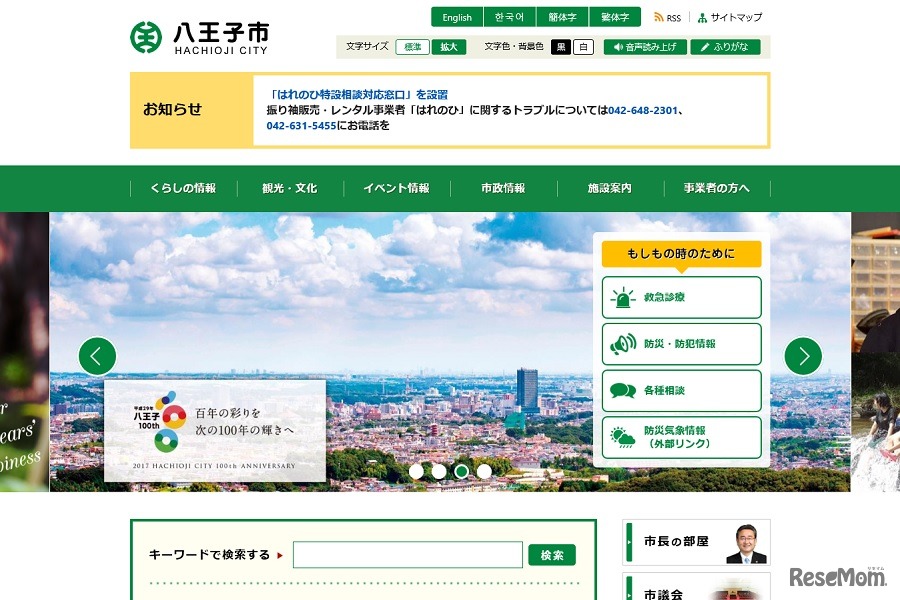Switch site language to English
The image size is (900, 600).
click(x=457, y=16)
